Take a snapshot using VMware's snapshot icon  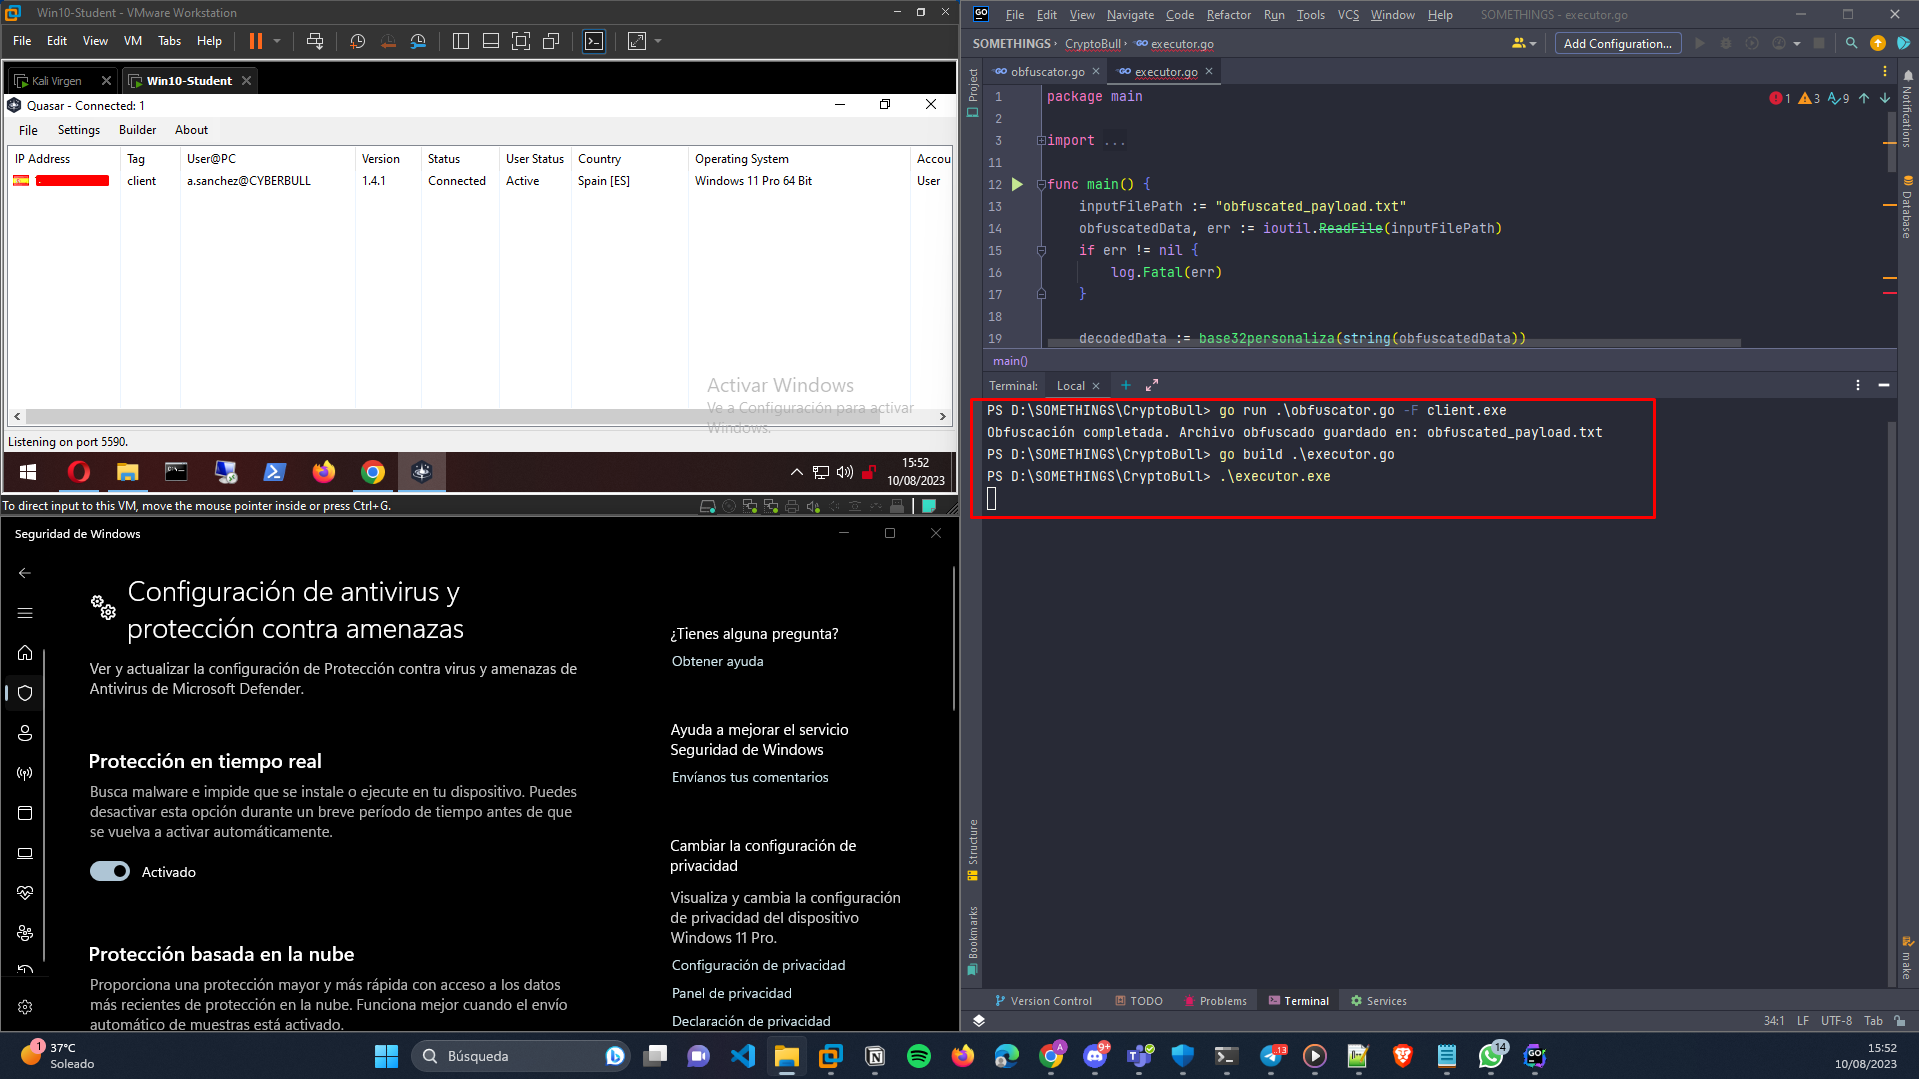coord(357,41)
